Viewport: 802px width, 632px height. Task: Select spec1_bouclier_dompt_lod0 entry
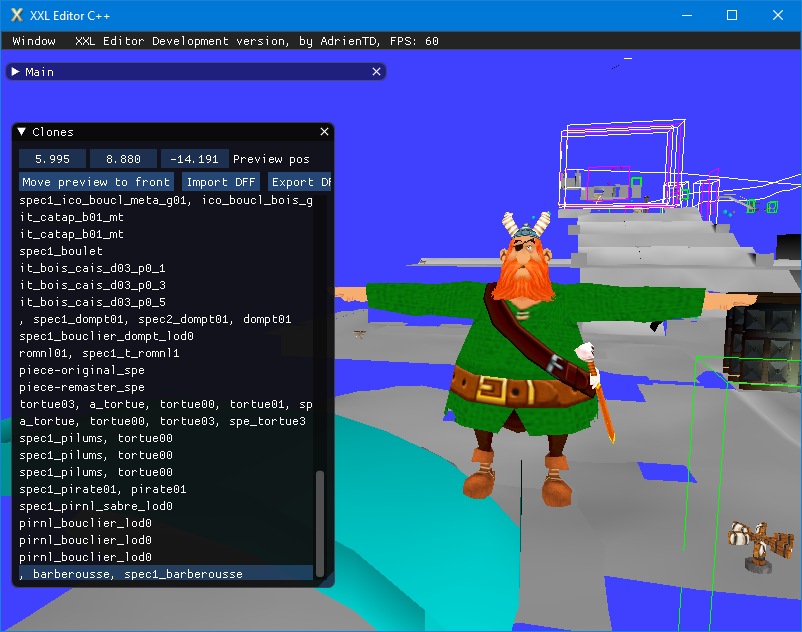166,336
